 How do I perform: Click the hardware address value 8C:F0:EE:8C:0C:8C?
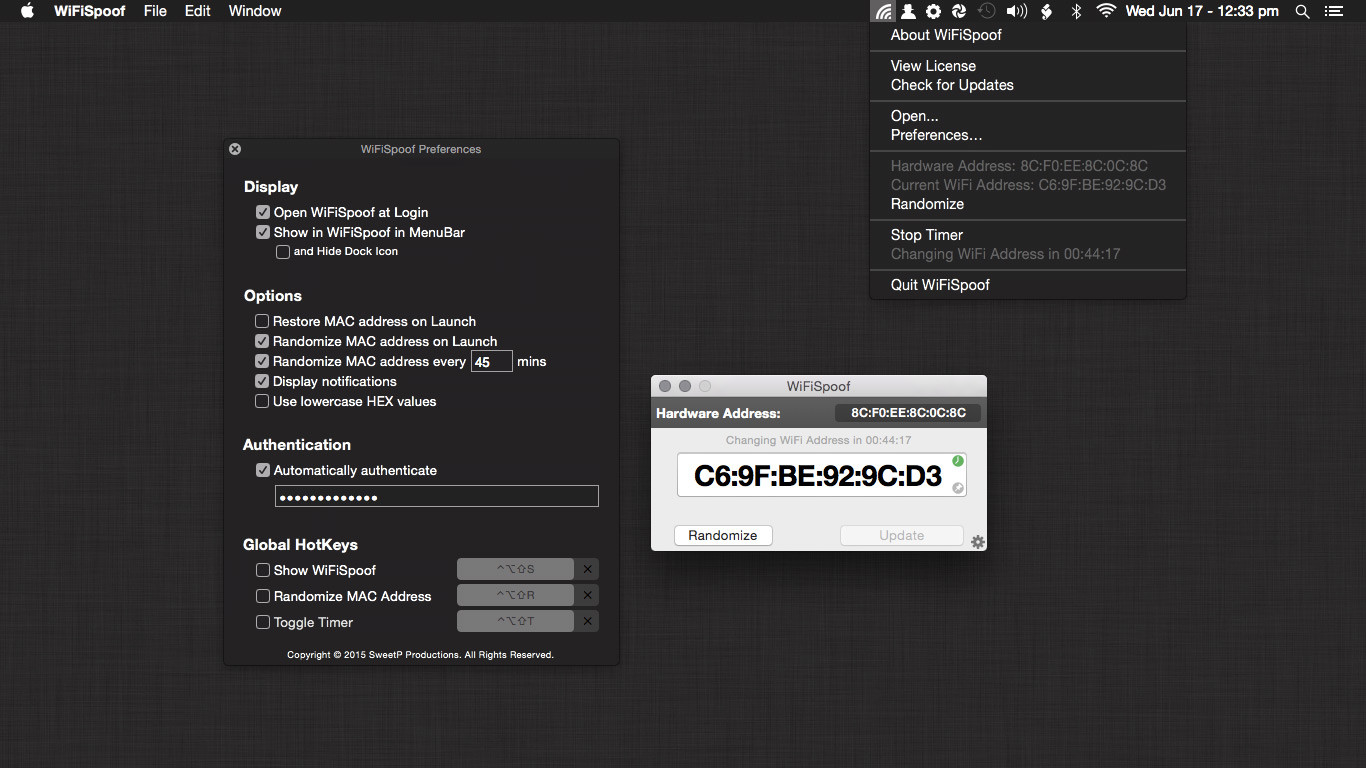(x=908, y=413)
